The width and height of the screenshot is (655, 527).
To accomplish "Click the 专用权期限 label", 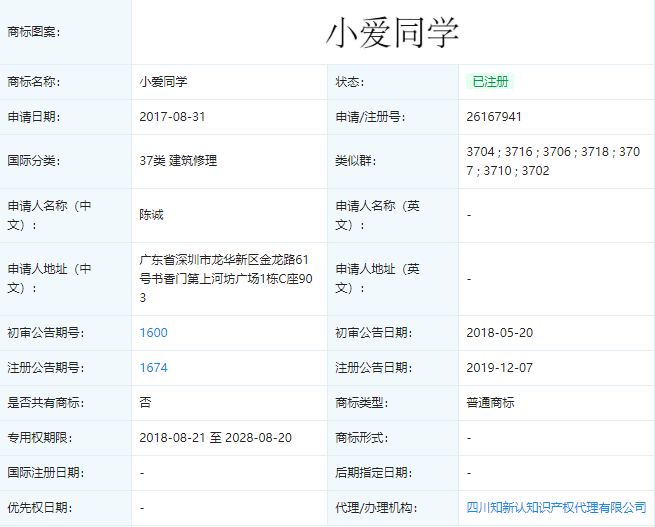I will 40,438.
